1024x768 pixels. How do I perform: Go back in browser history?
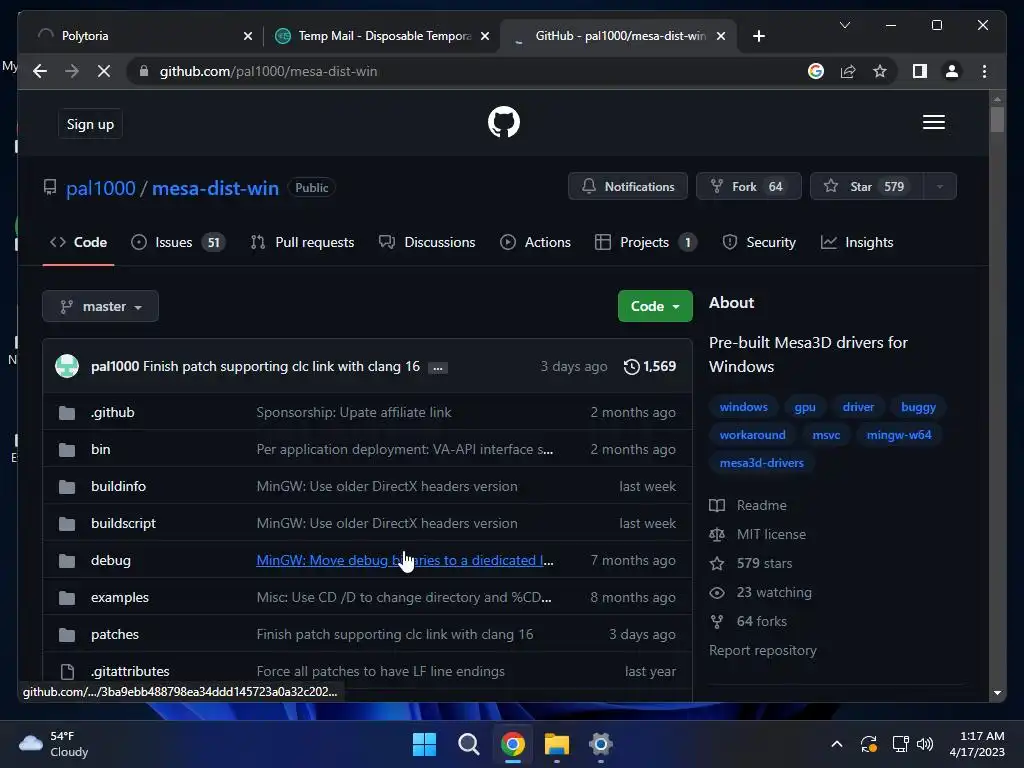point(40,71)
